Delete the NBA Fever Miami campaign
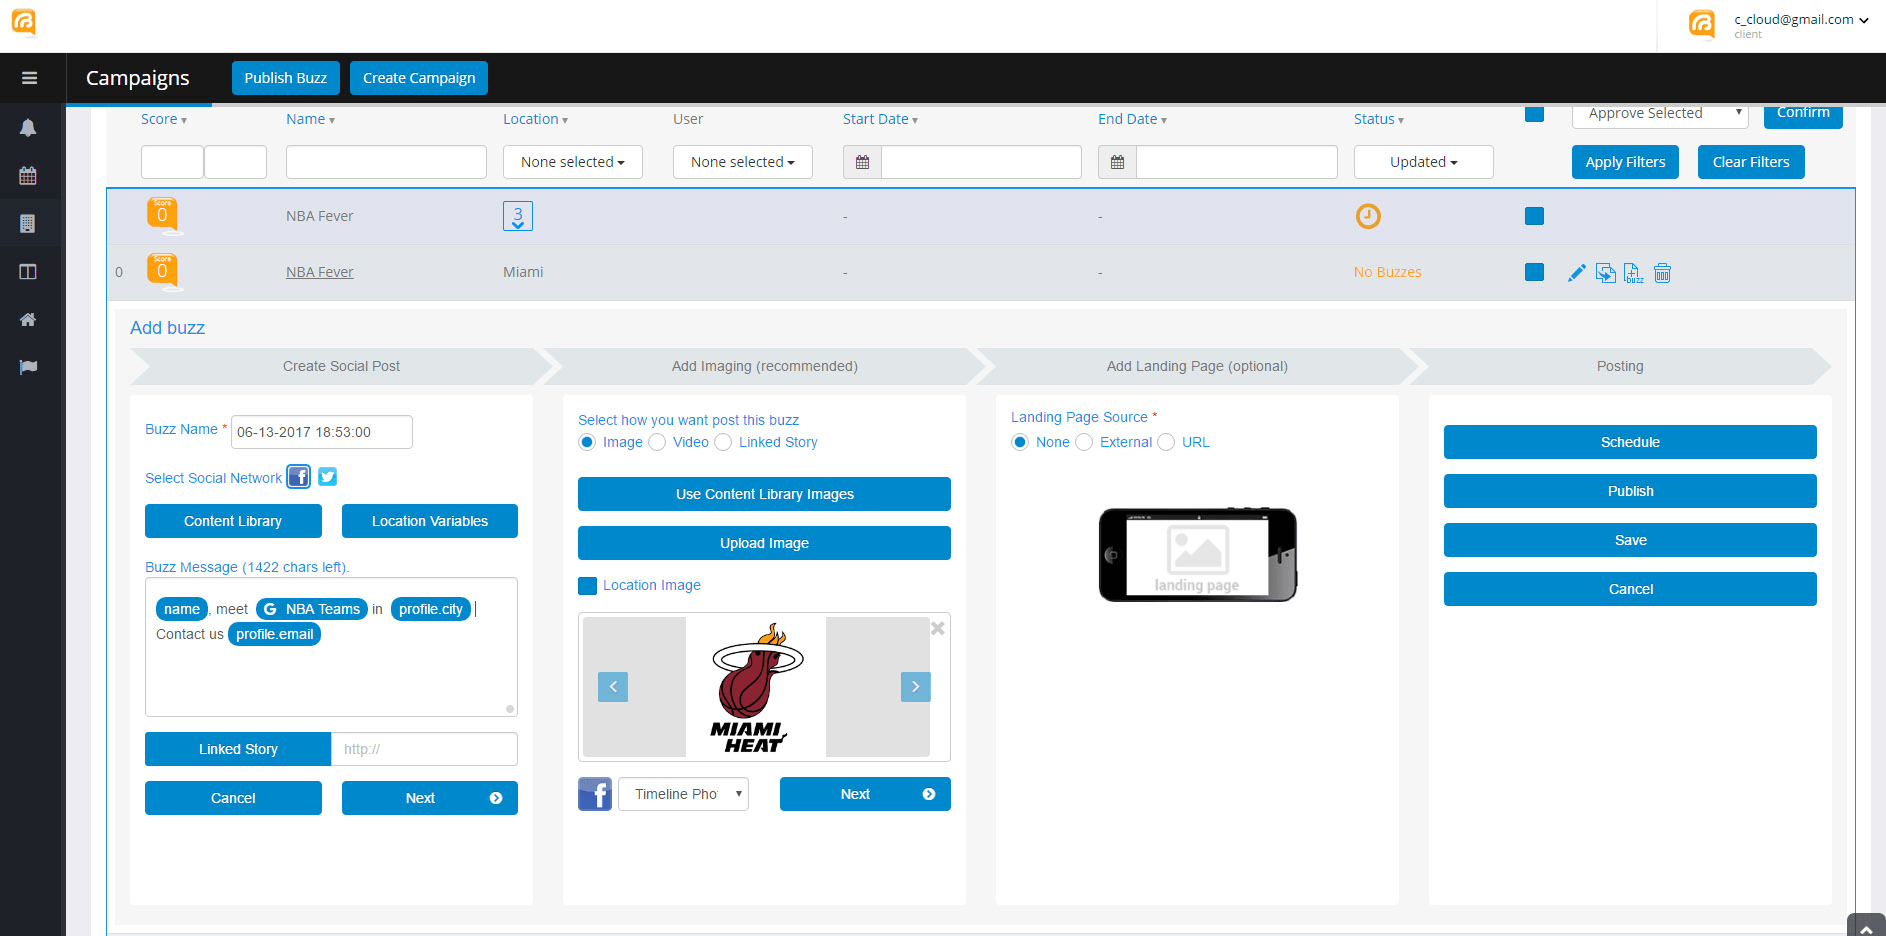1886x936 pixels. pos(1662,272)
